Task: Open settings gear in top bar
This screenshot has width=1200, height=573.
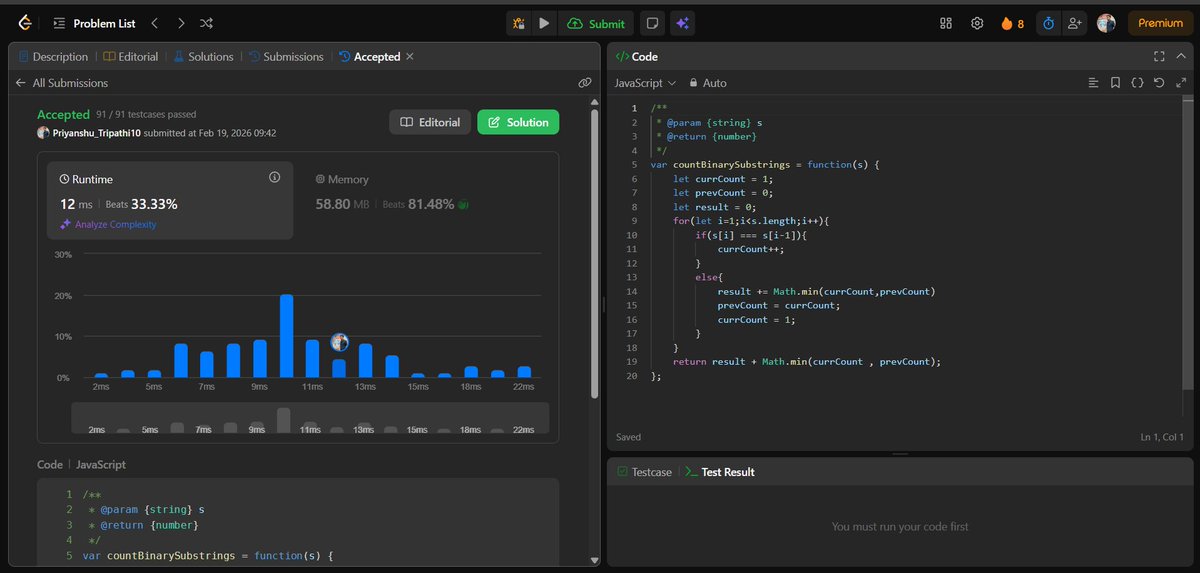Action: [977, 23]
